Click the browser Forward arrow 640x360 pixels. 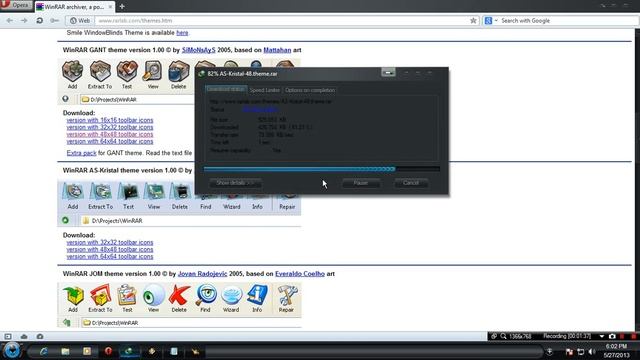(x=24, y=20)
